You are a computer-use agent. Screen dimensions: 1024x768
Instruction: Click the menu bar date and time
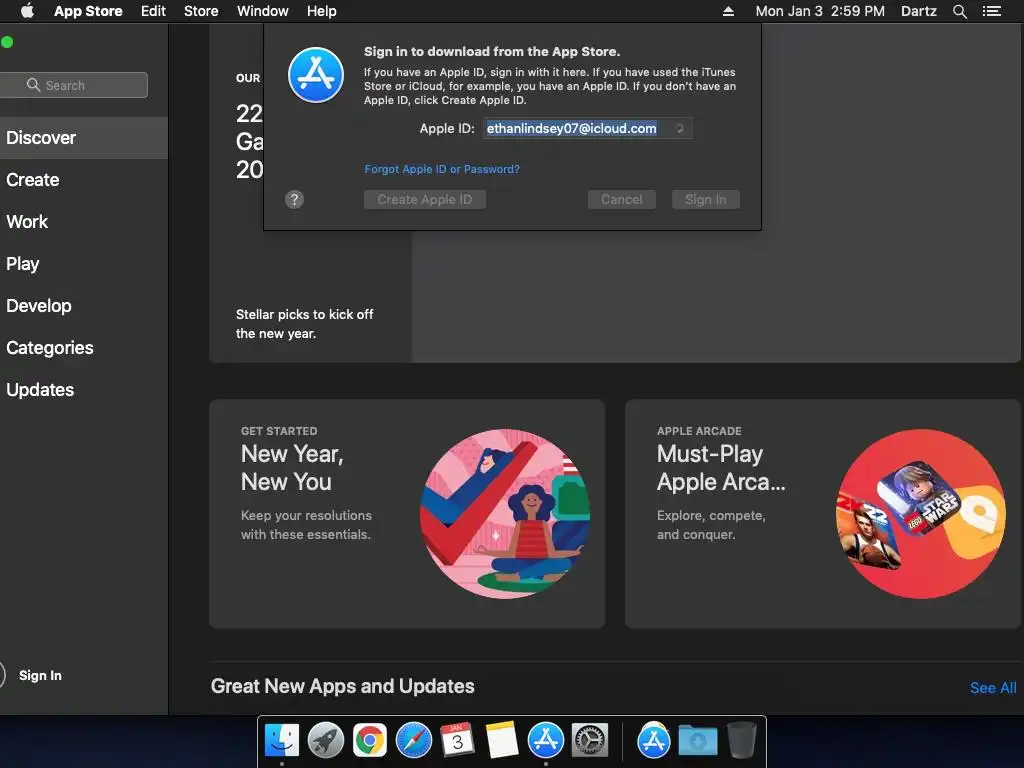820,11
